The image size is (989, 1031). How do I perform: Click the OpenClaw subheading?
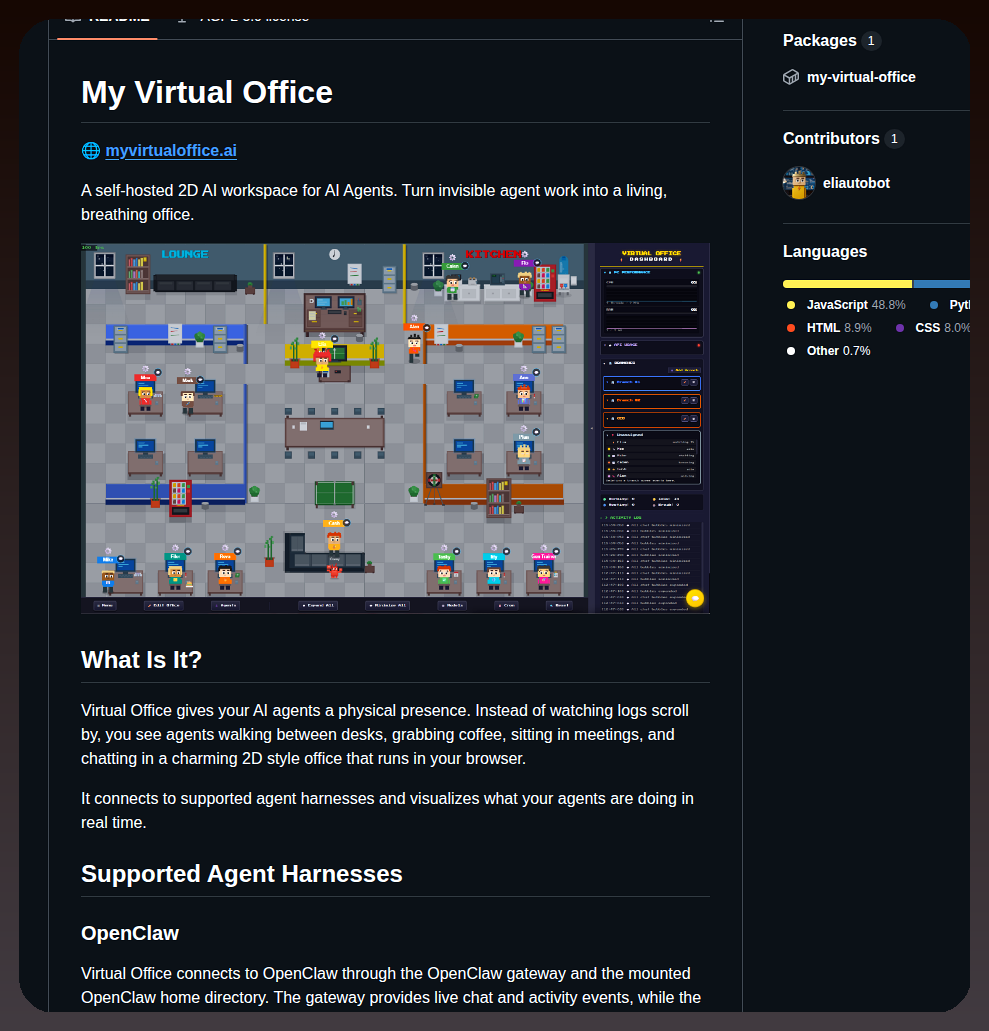point(130,934)
